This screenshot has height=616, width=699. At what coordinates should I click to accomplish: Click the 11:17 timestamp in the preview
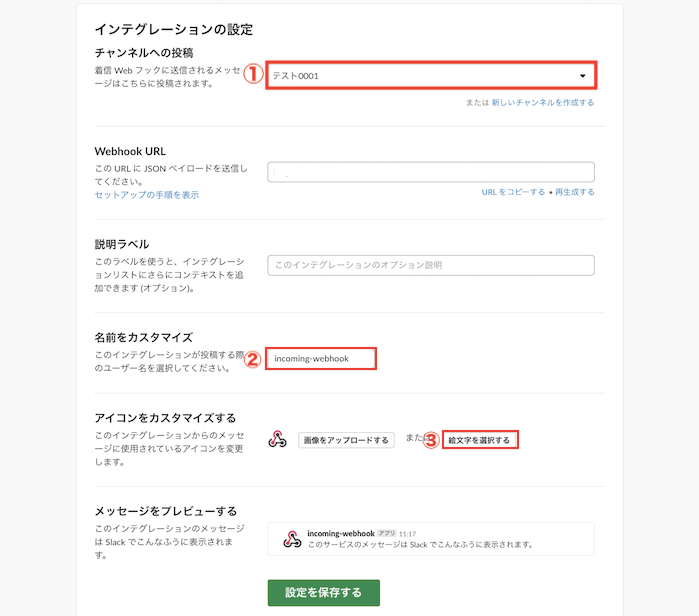point(407,534)
